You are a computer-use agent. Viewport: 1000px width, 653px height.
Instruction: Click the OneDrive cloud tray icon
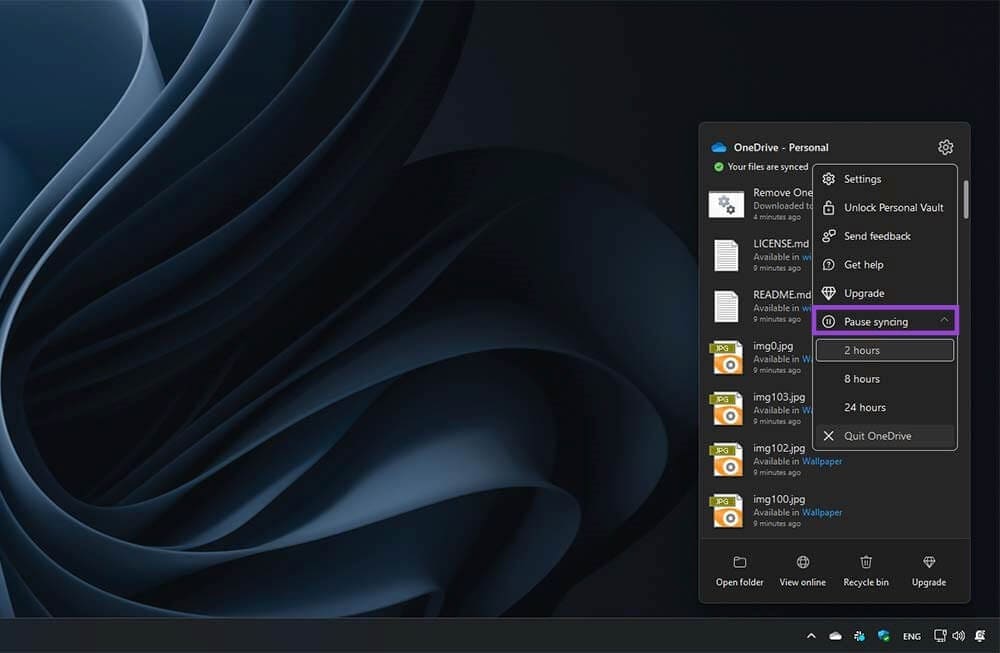point(835,636)
